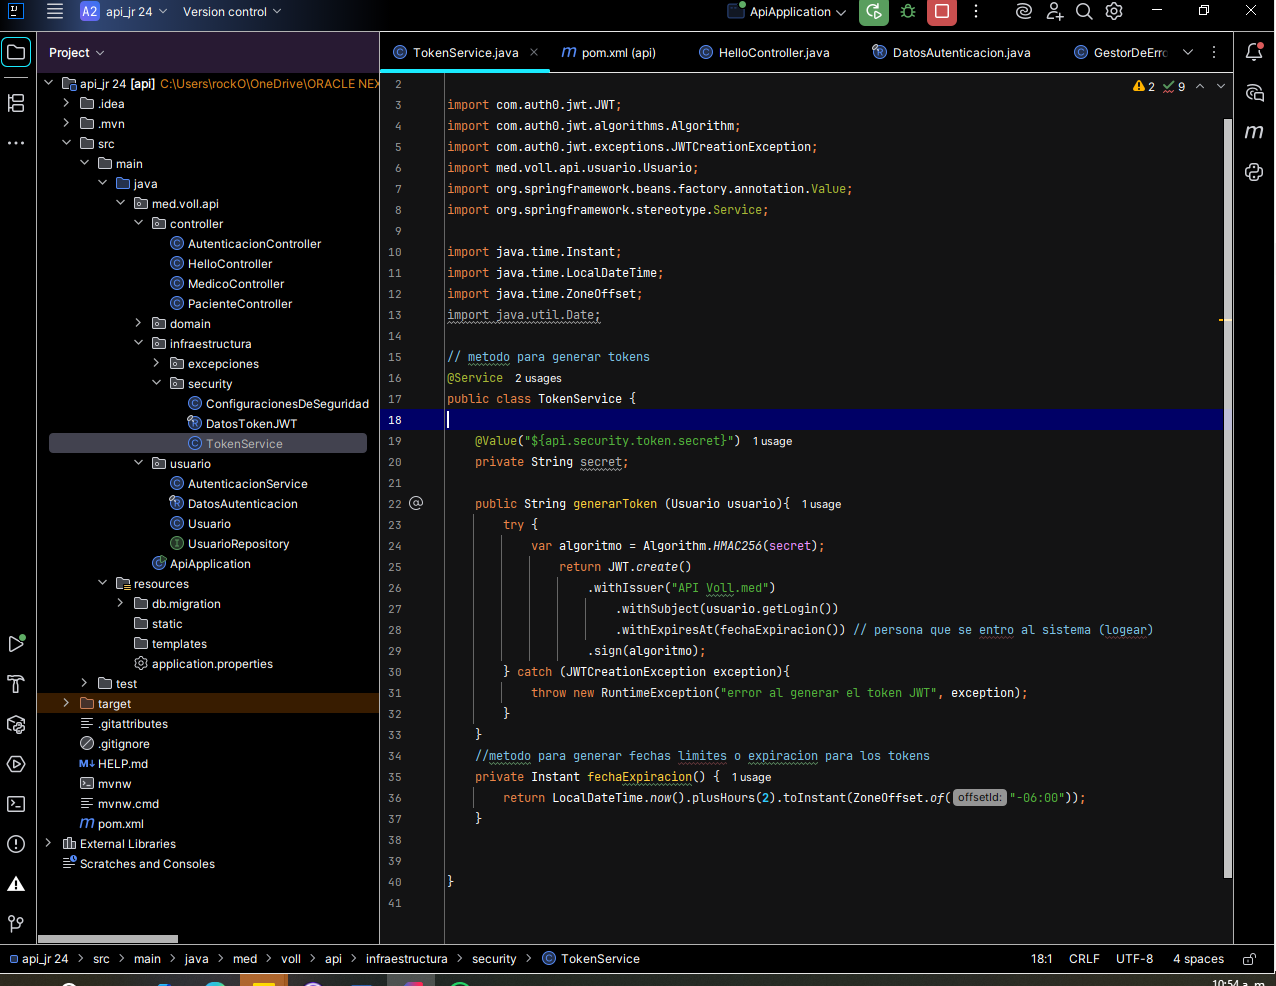This screenshot has height=986, width=1276.
Task: Open the Maven tool window
Action: [x=1254, y=132]
